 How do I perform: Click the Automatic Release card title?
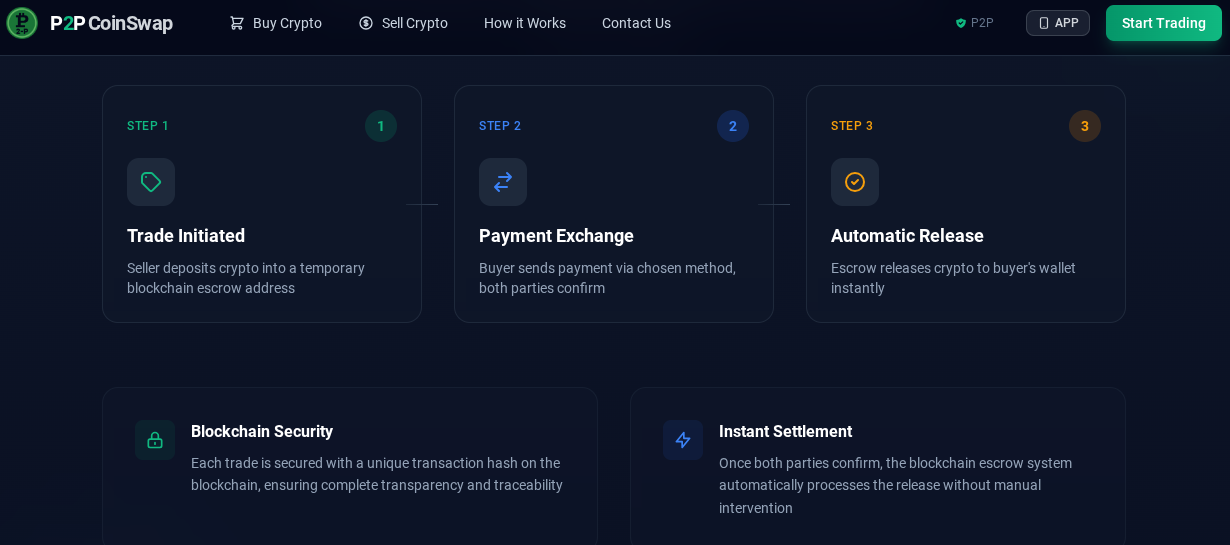coord(907,236)
